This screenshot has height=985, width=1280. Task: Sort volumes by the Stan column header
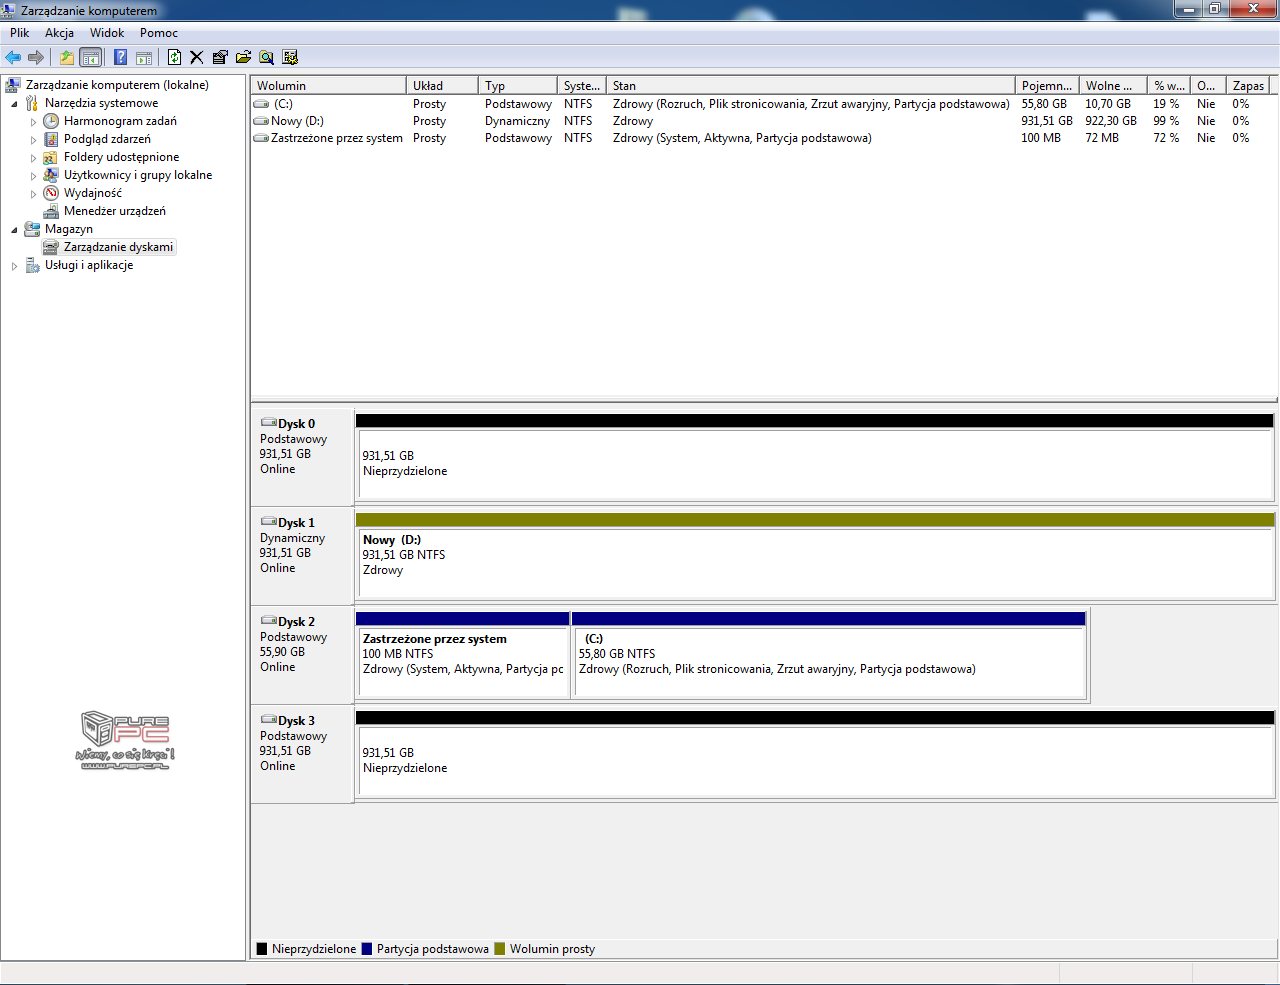tap(810, 86)
